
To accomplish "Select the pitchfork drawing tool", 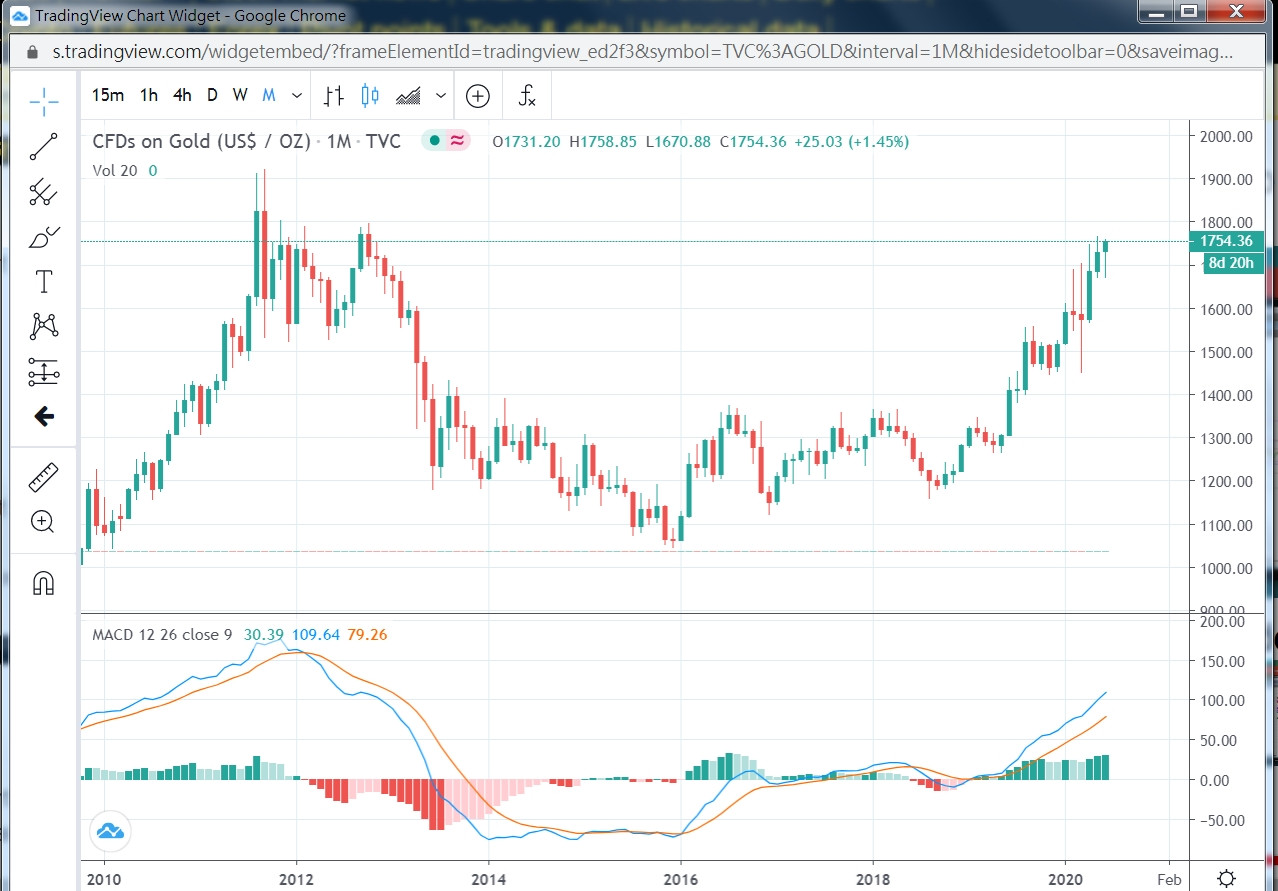I will [x=43, y=192].
